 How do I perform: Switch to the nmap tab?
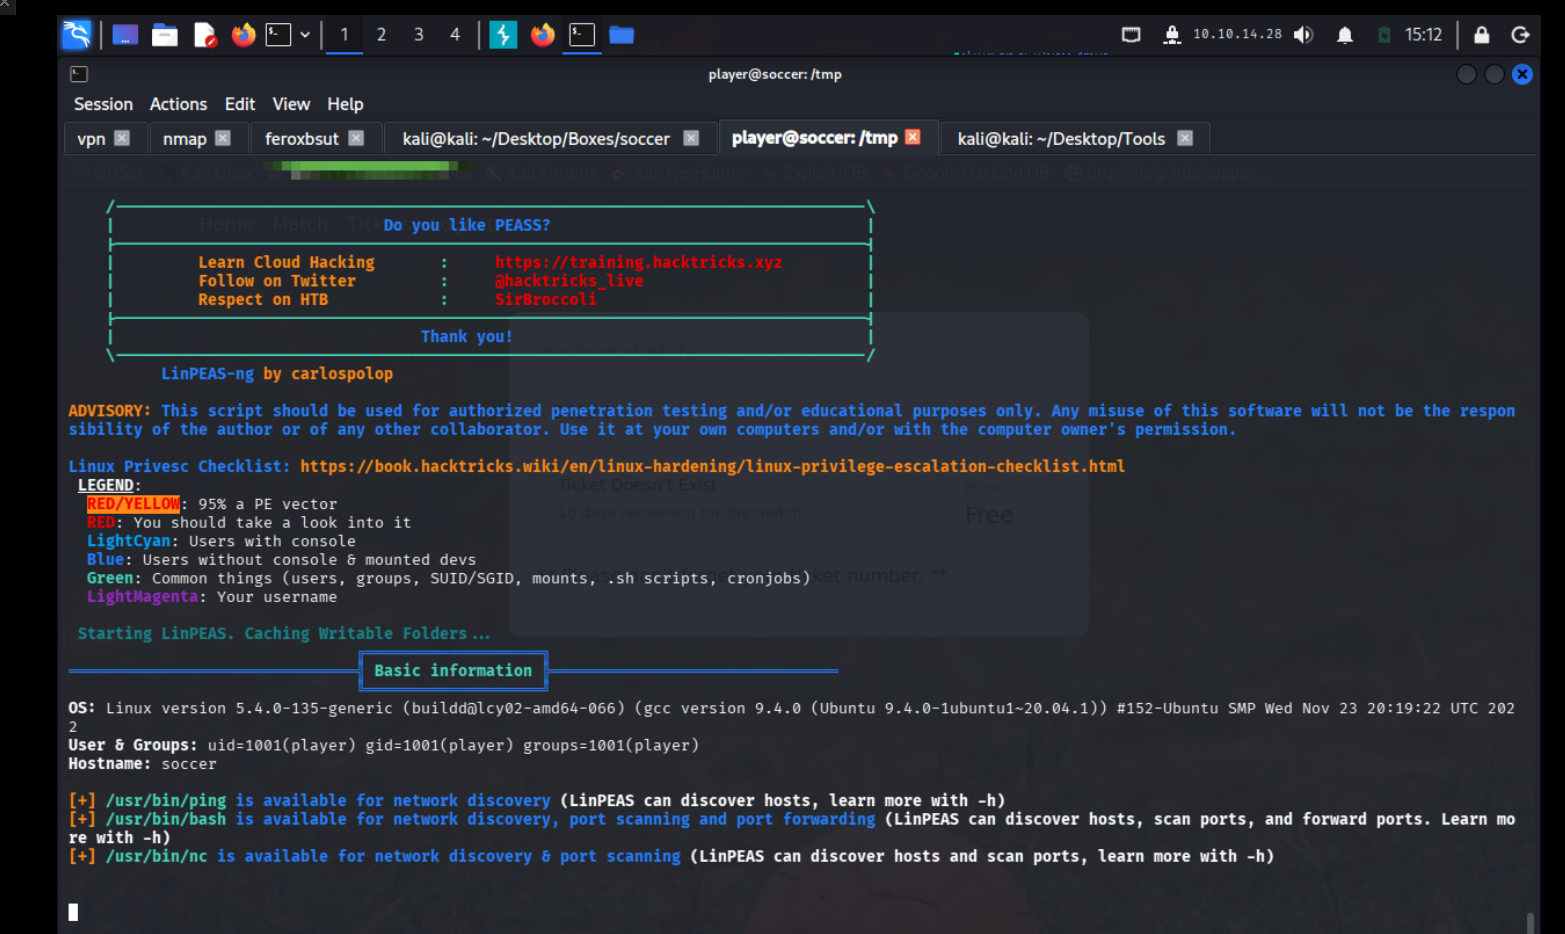pyautogui.click(x=185, y=139)
